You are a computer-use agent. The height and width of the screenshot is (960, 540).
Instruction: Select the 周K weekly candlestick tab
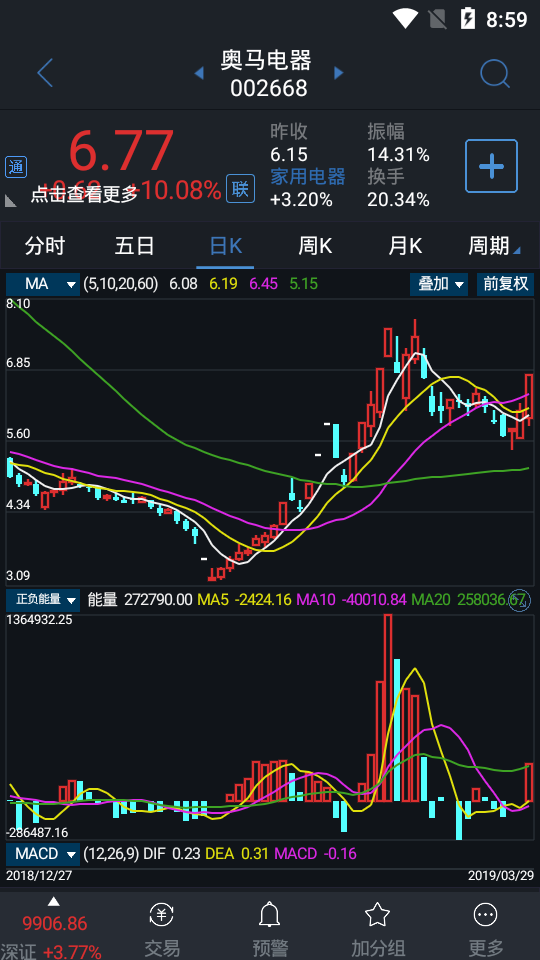315,246
